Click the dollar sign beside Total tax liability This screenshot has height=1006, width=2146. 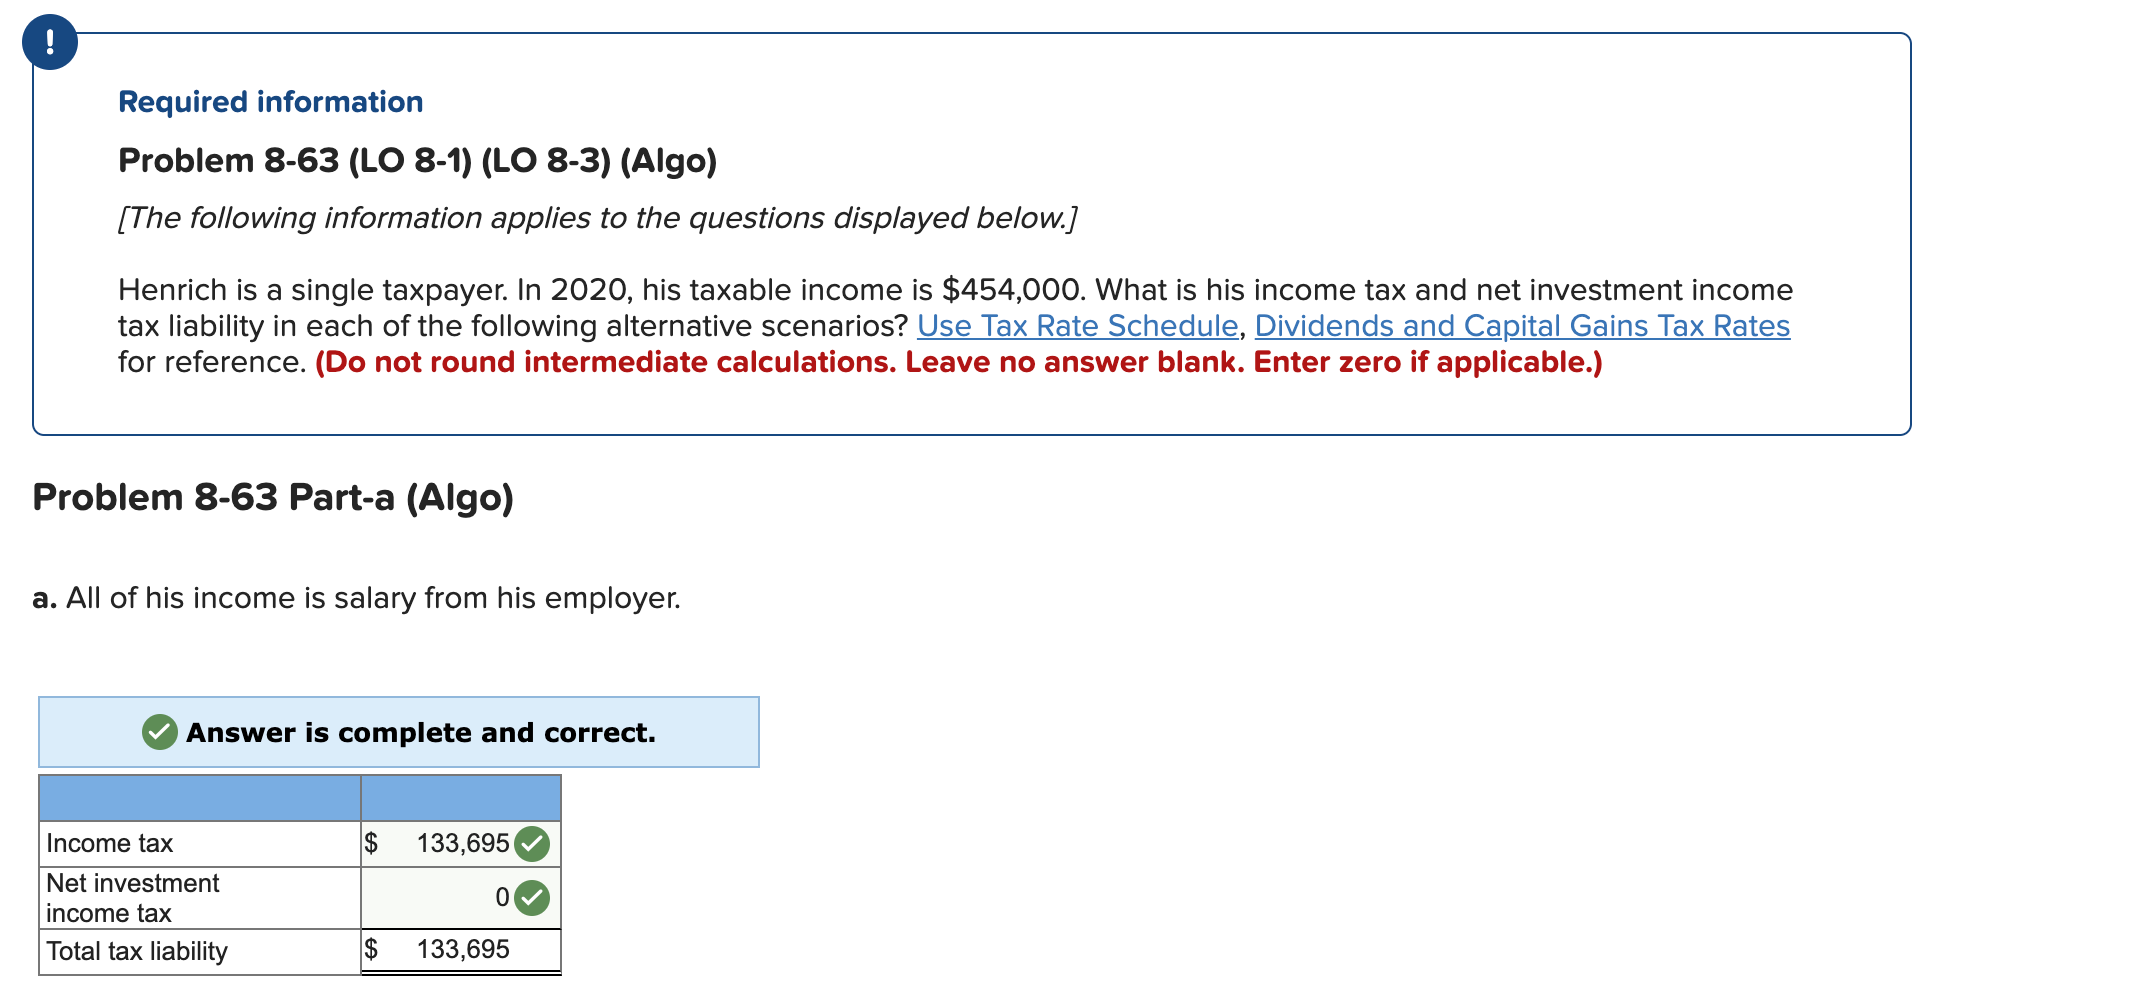[x=371, y=949]
